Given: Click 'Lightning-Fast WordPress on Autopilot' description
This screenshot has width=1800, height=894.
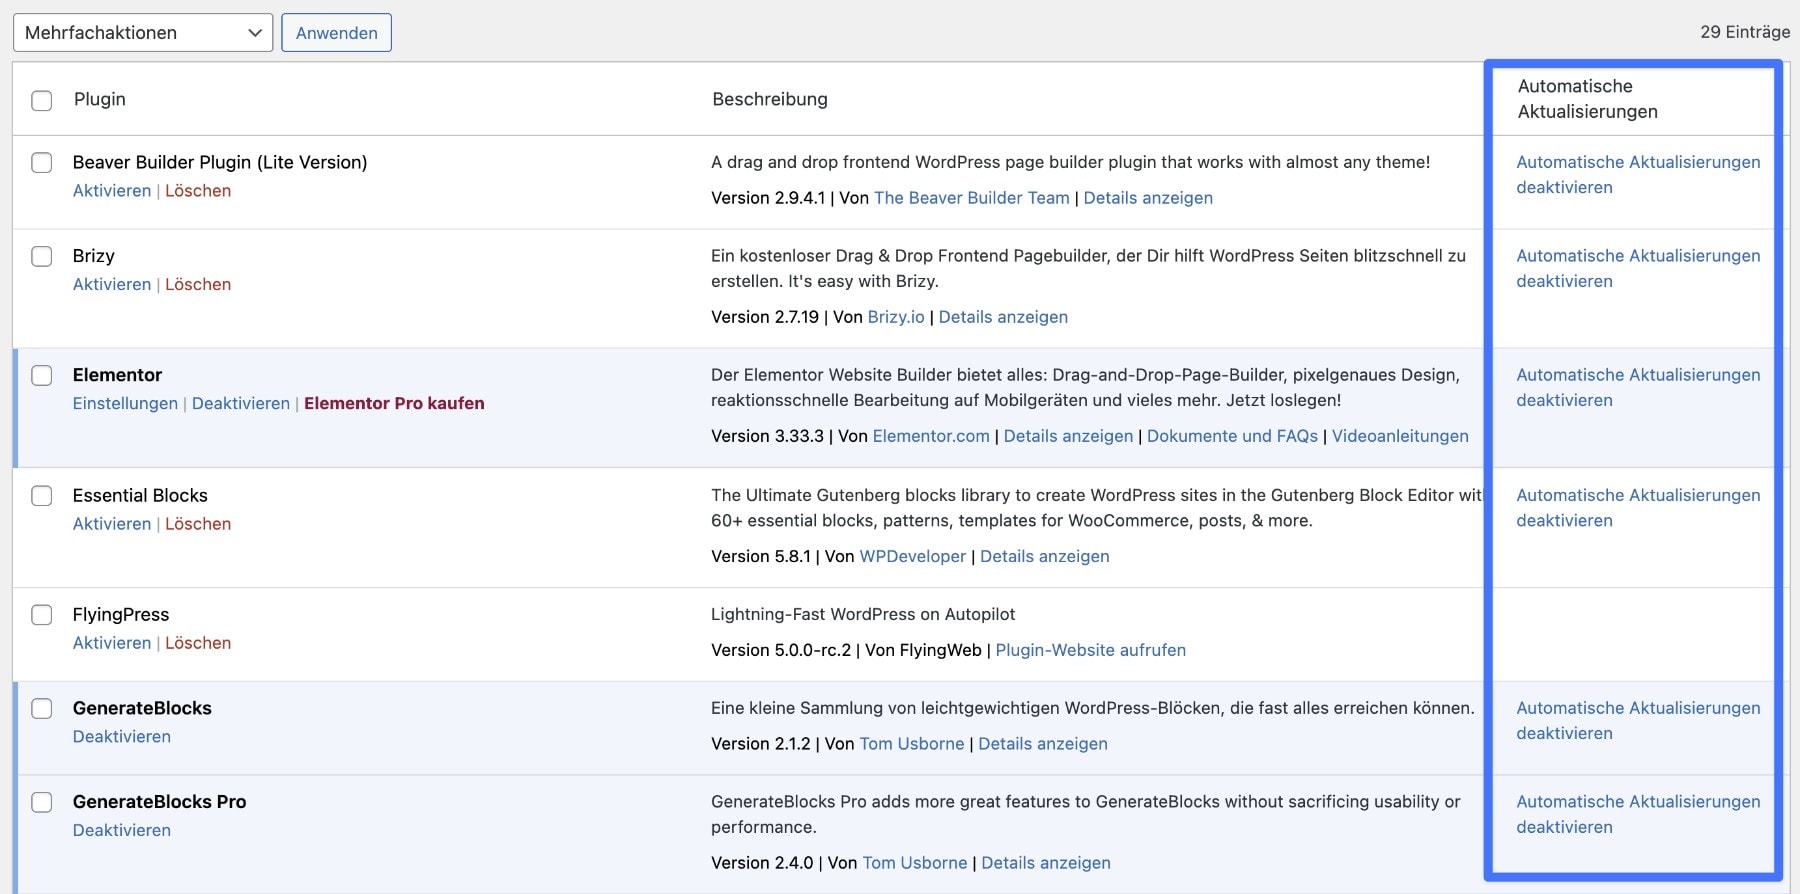Looking at the screenshot, I should point(863,615).
